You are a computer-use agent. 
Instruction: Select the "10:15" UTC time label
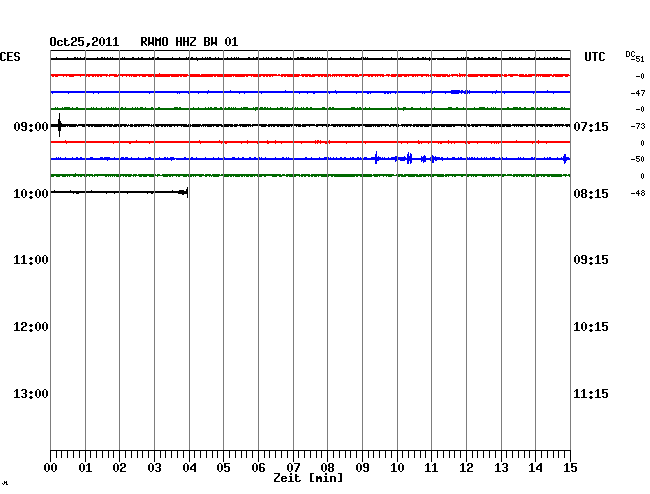(x=591, y=327)
